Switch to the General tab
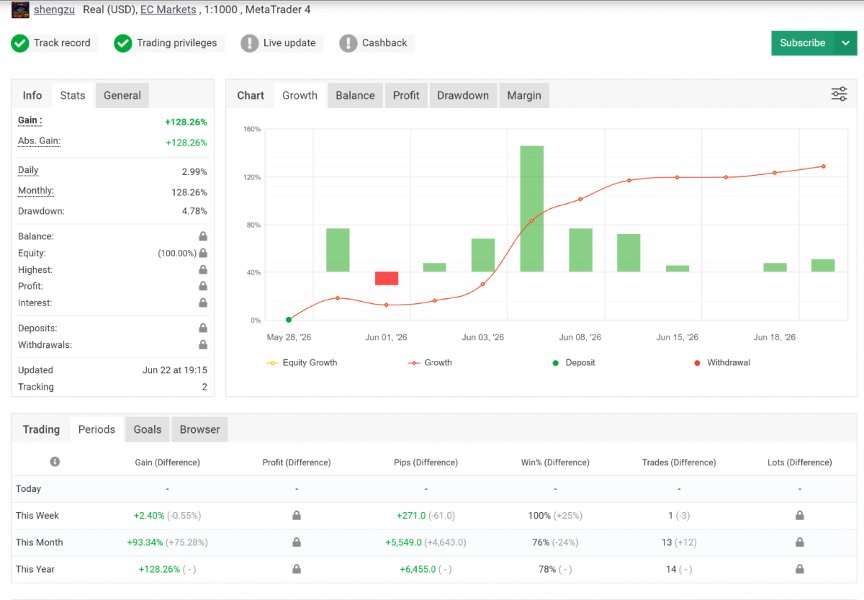The width and height of the screenshot is (864, 600). point(122,95)
